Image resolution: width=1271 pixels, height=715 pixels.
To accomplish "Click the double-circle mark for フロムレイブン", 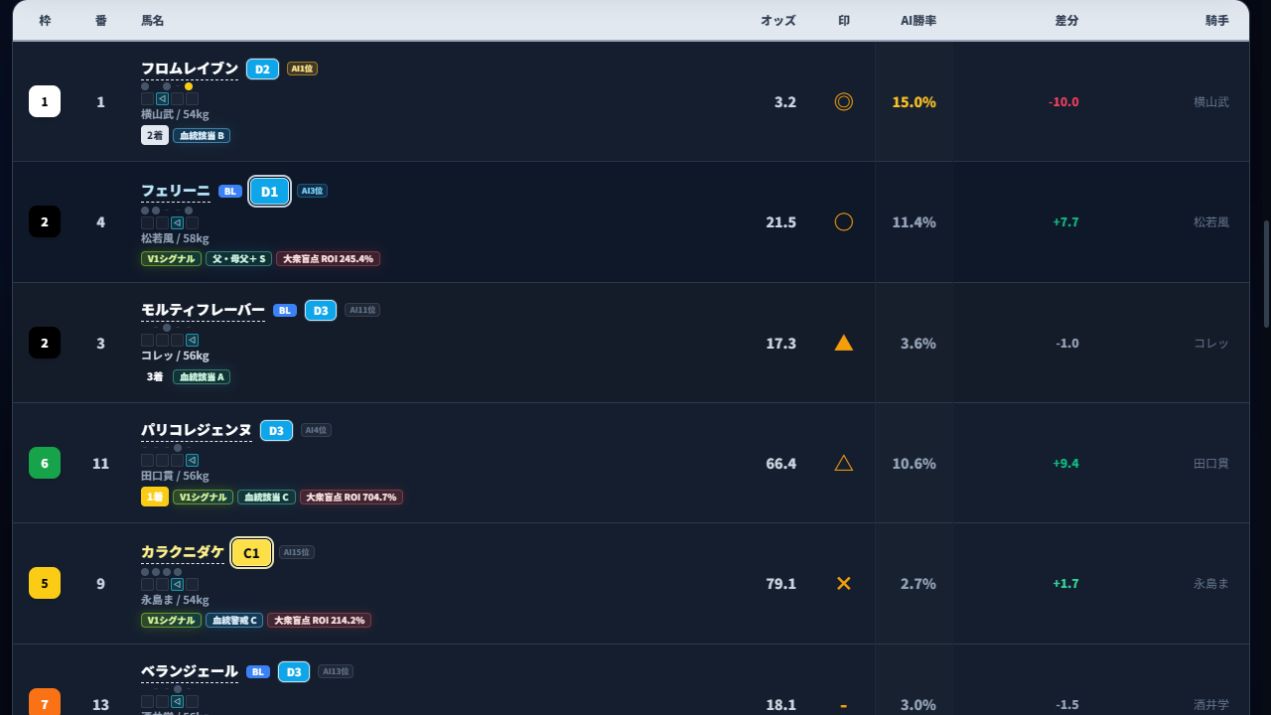I will pyautogui.click(x=843, y=102).
